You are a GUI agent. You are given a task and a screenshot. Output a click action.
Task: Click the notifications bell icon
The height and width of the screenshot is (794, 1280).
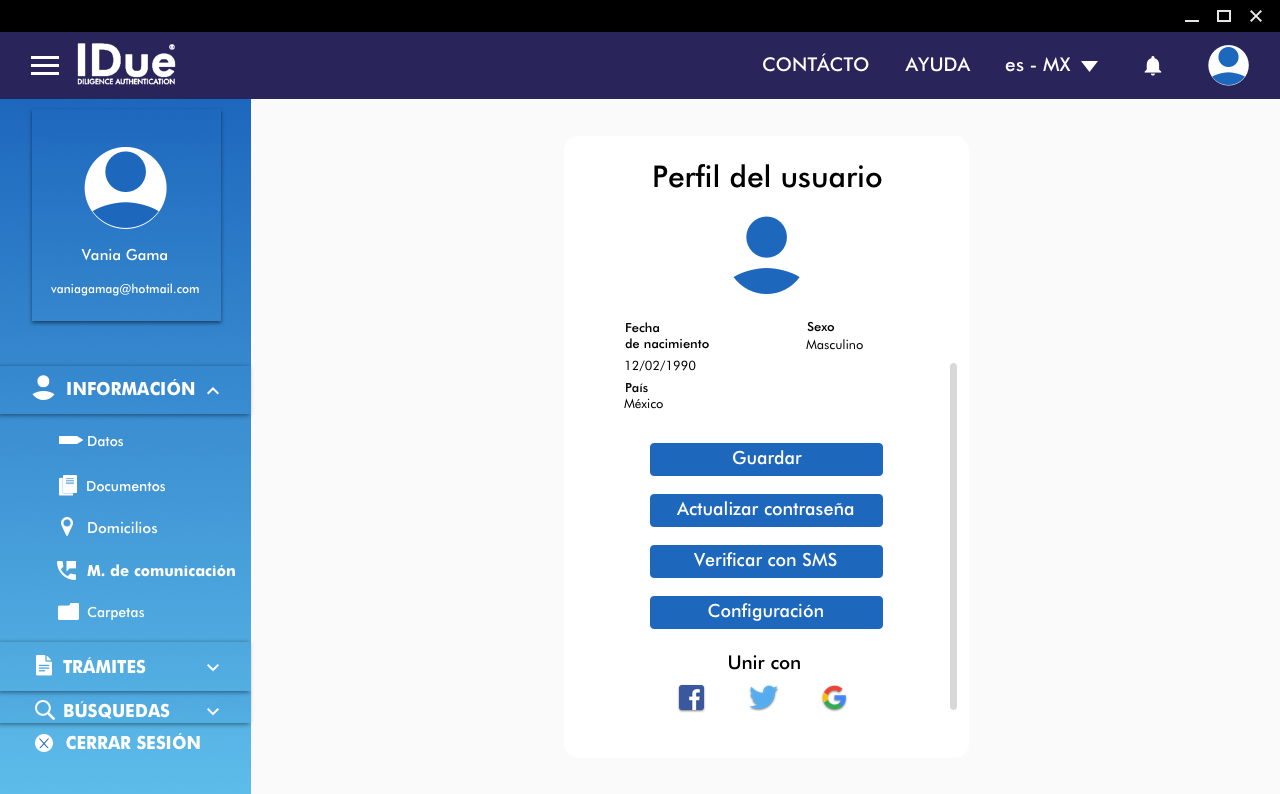point(1152,66)
